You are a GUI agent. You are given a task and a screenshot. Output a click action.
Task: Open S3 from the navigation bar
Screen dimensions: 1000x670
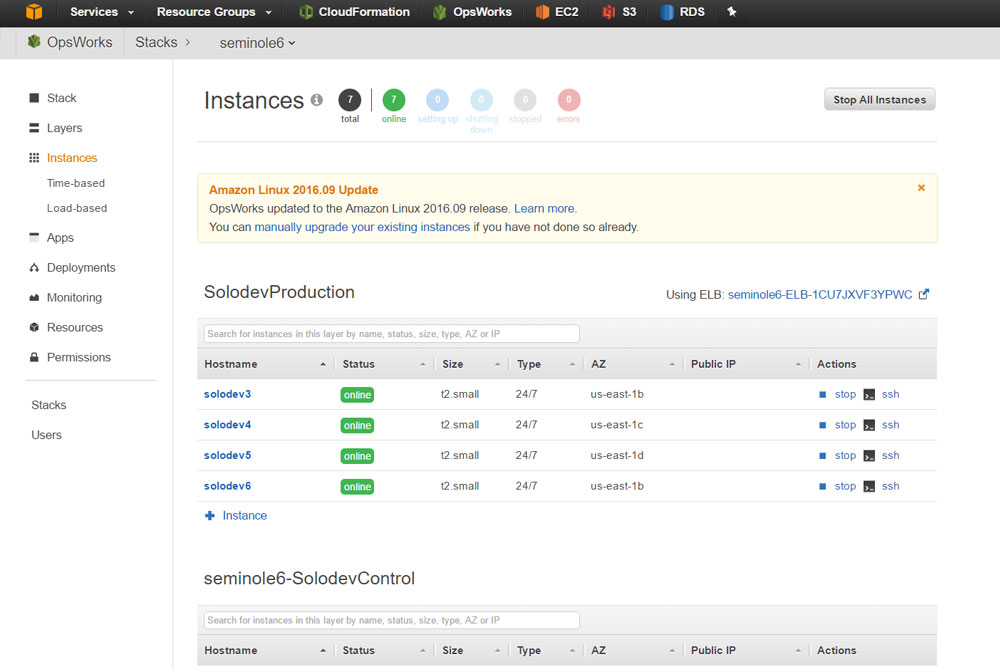(x=625, y=13)
